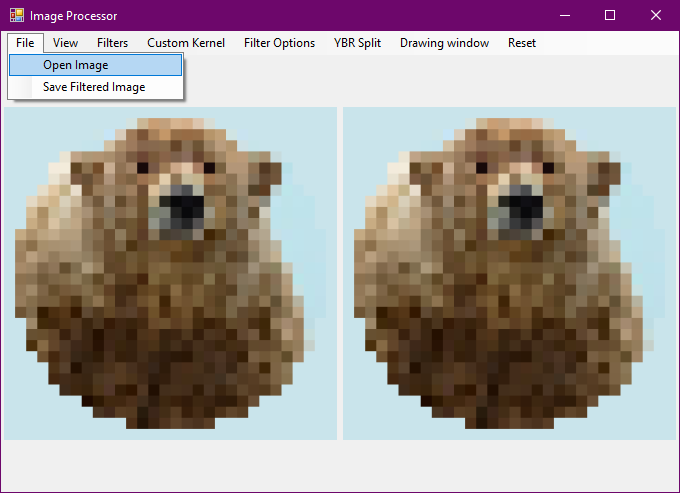Maximize the Image Processor window

610,16
